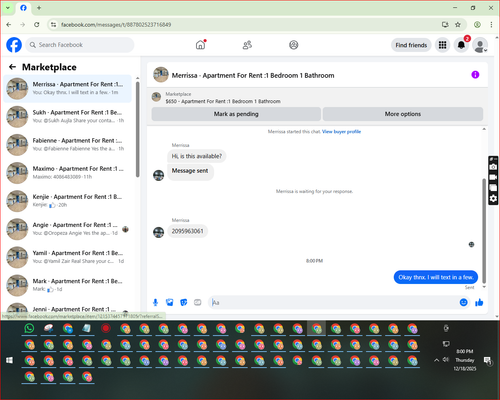The width and height of the screenshot is (500, 400).
Task: Click the red record app on taskbar
Action: tap(106, 329)
